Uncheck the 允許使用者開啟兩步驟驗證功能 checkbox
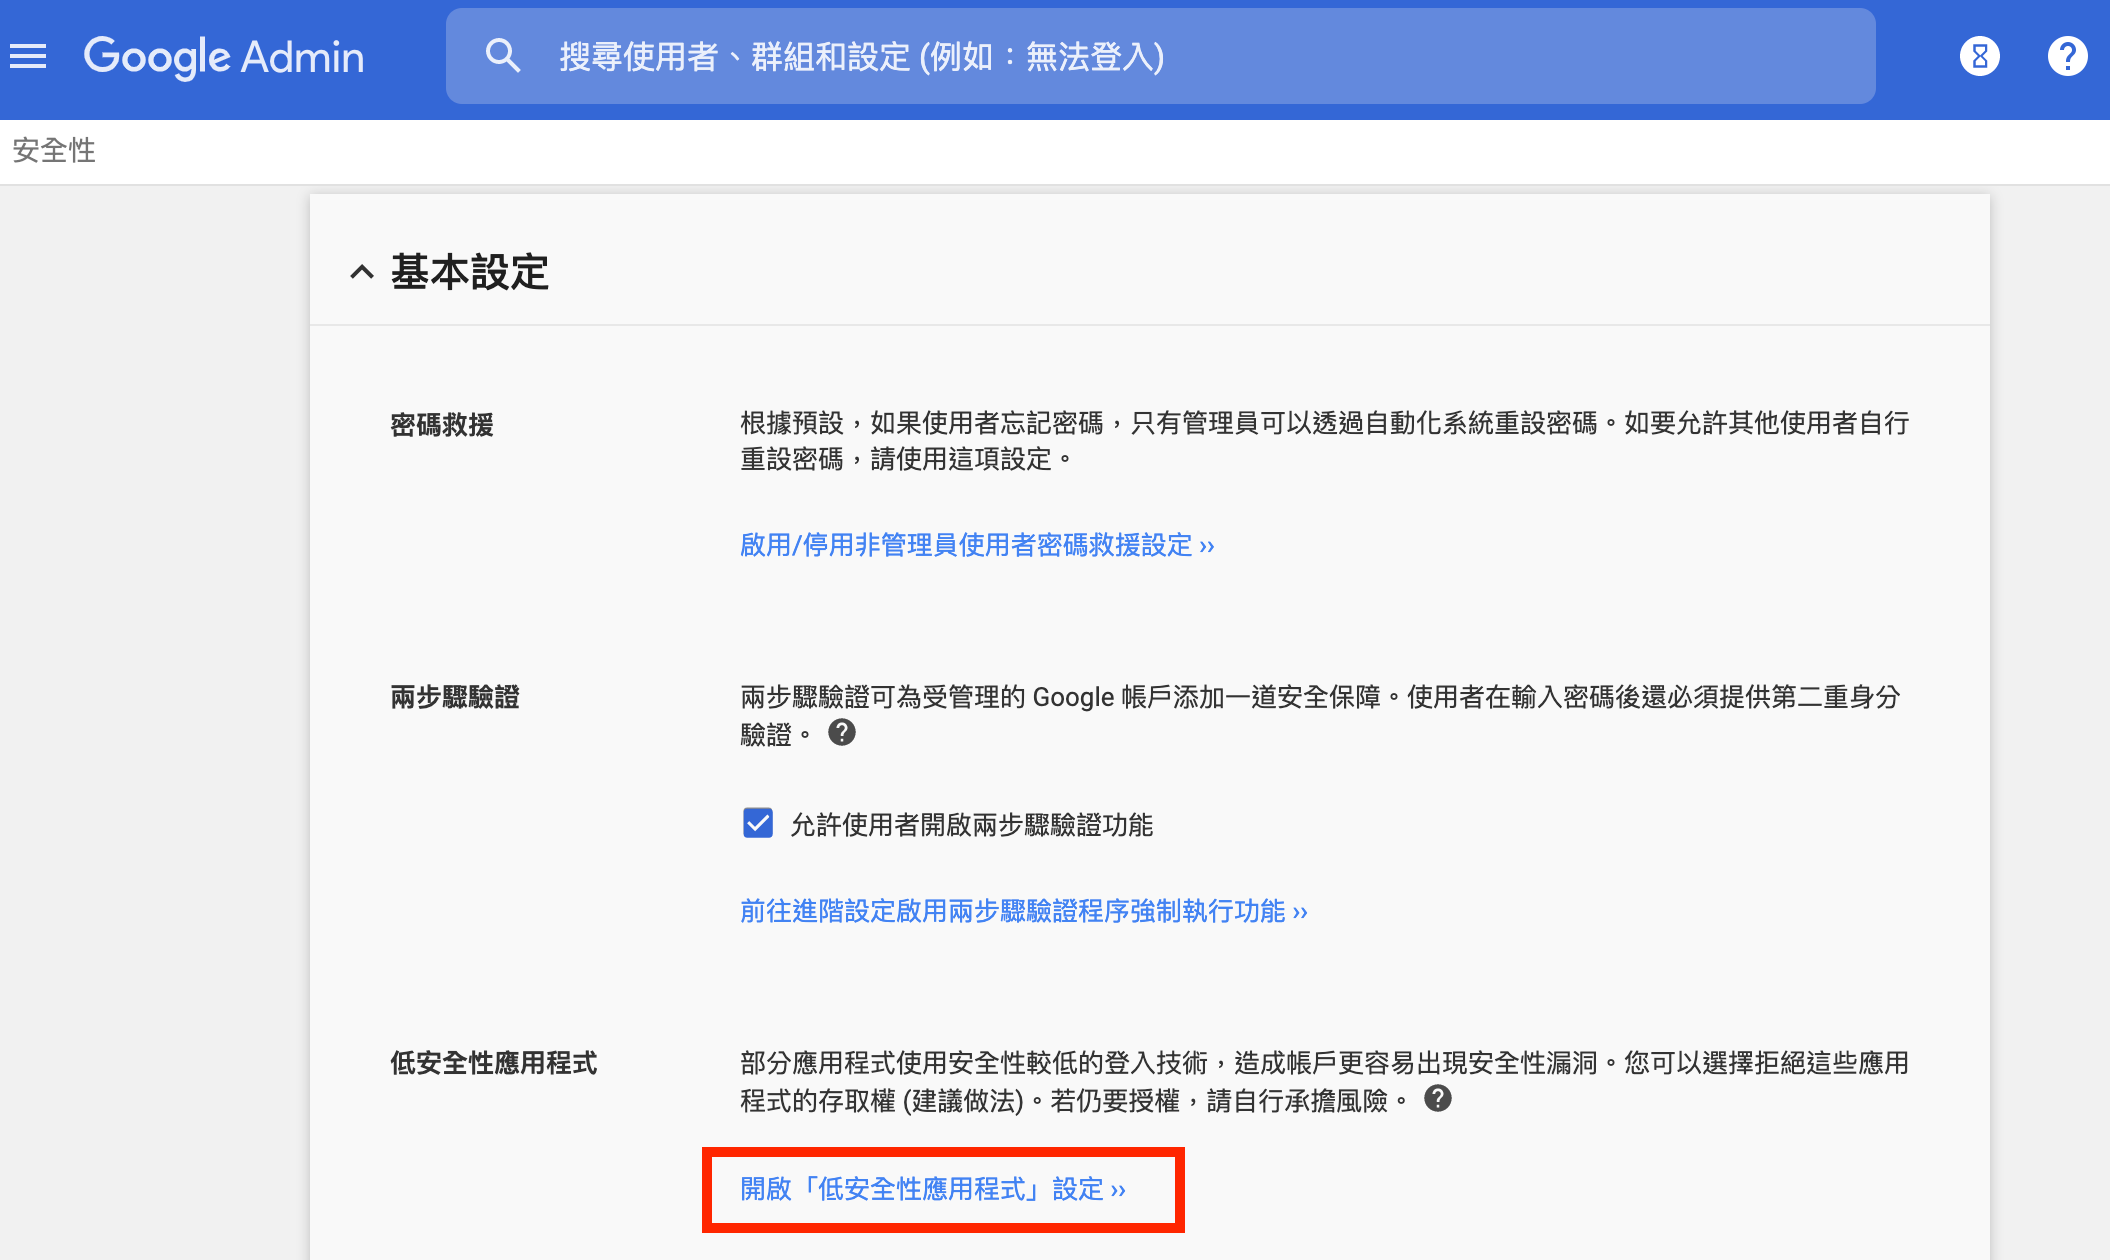This screenshot has width=2110, height=1260. click(x=758, y=823)
